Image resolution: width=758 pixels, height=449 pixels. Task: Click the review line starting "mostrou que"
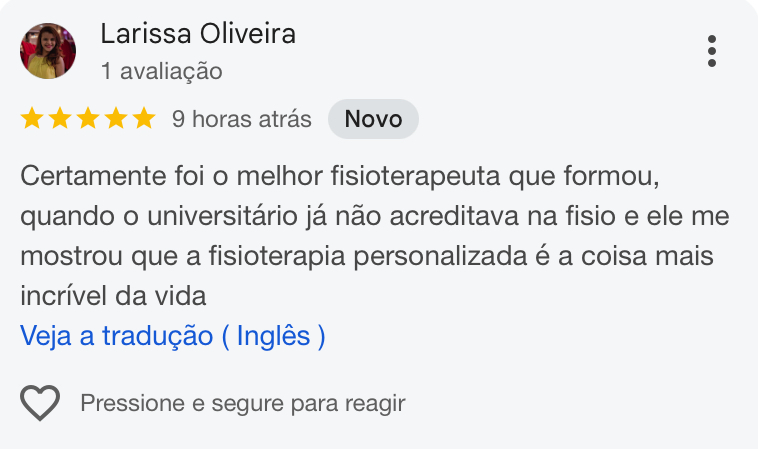click(x=366, y=256)
